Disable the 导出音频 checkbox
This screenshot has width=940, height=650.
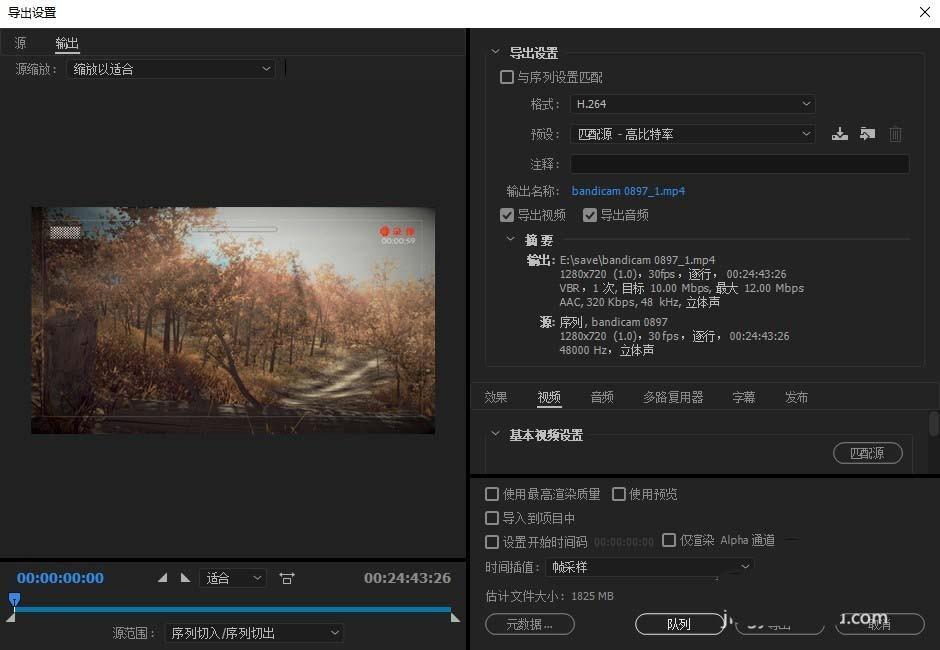click(x=590, y=214)
